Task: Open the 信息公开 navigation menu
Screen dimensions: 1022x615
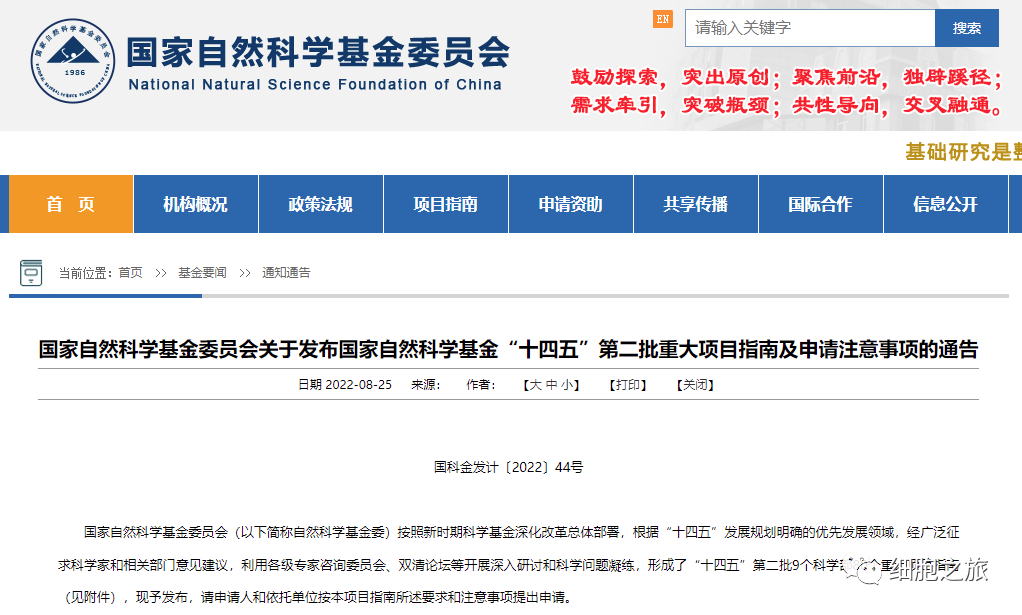Action: [x=945, y=203]
